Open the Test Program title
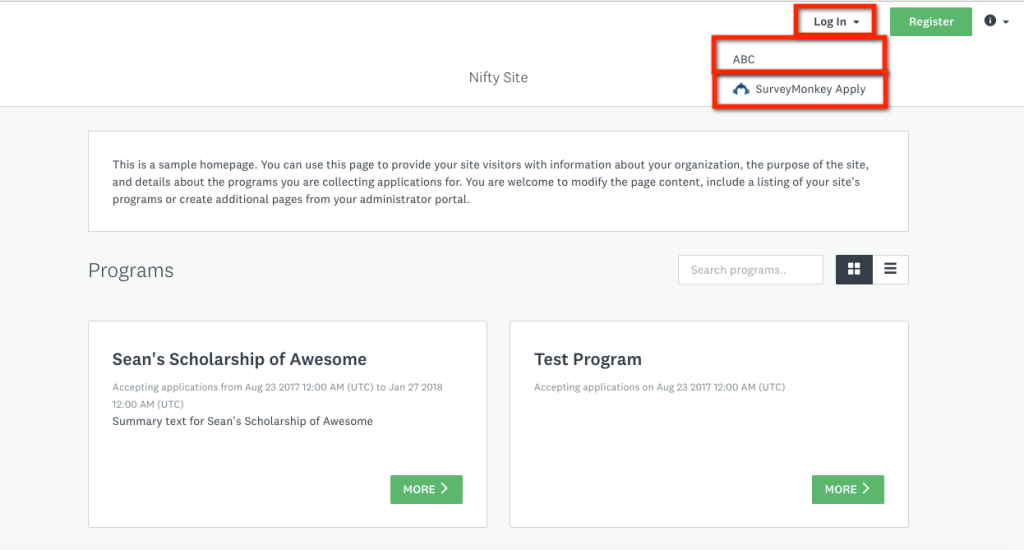The height and width of the screenshot is (550, 1024). [588, 359]
